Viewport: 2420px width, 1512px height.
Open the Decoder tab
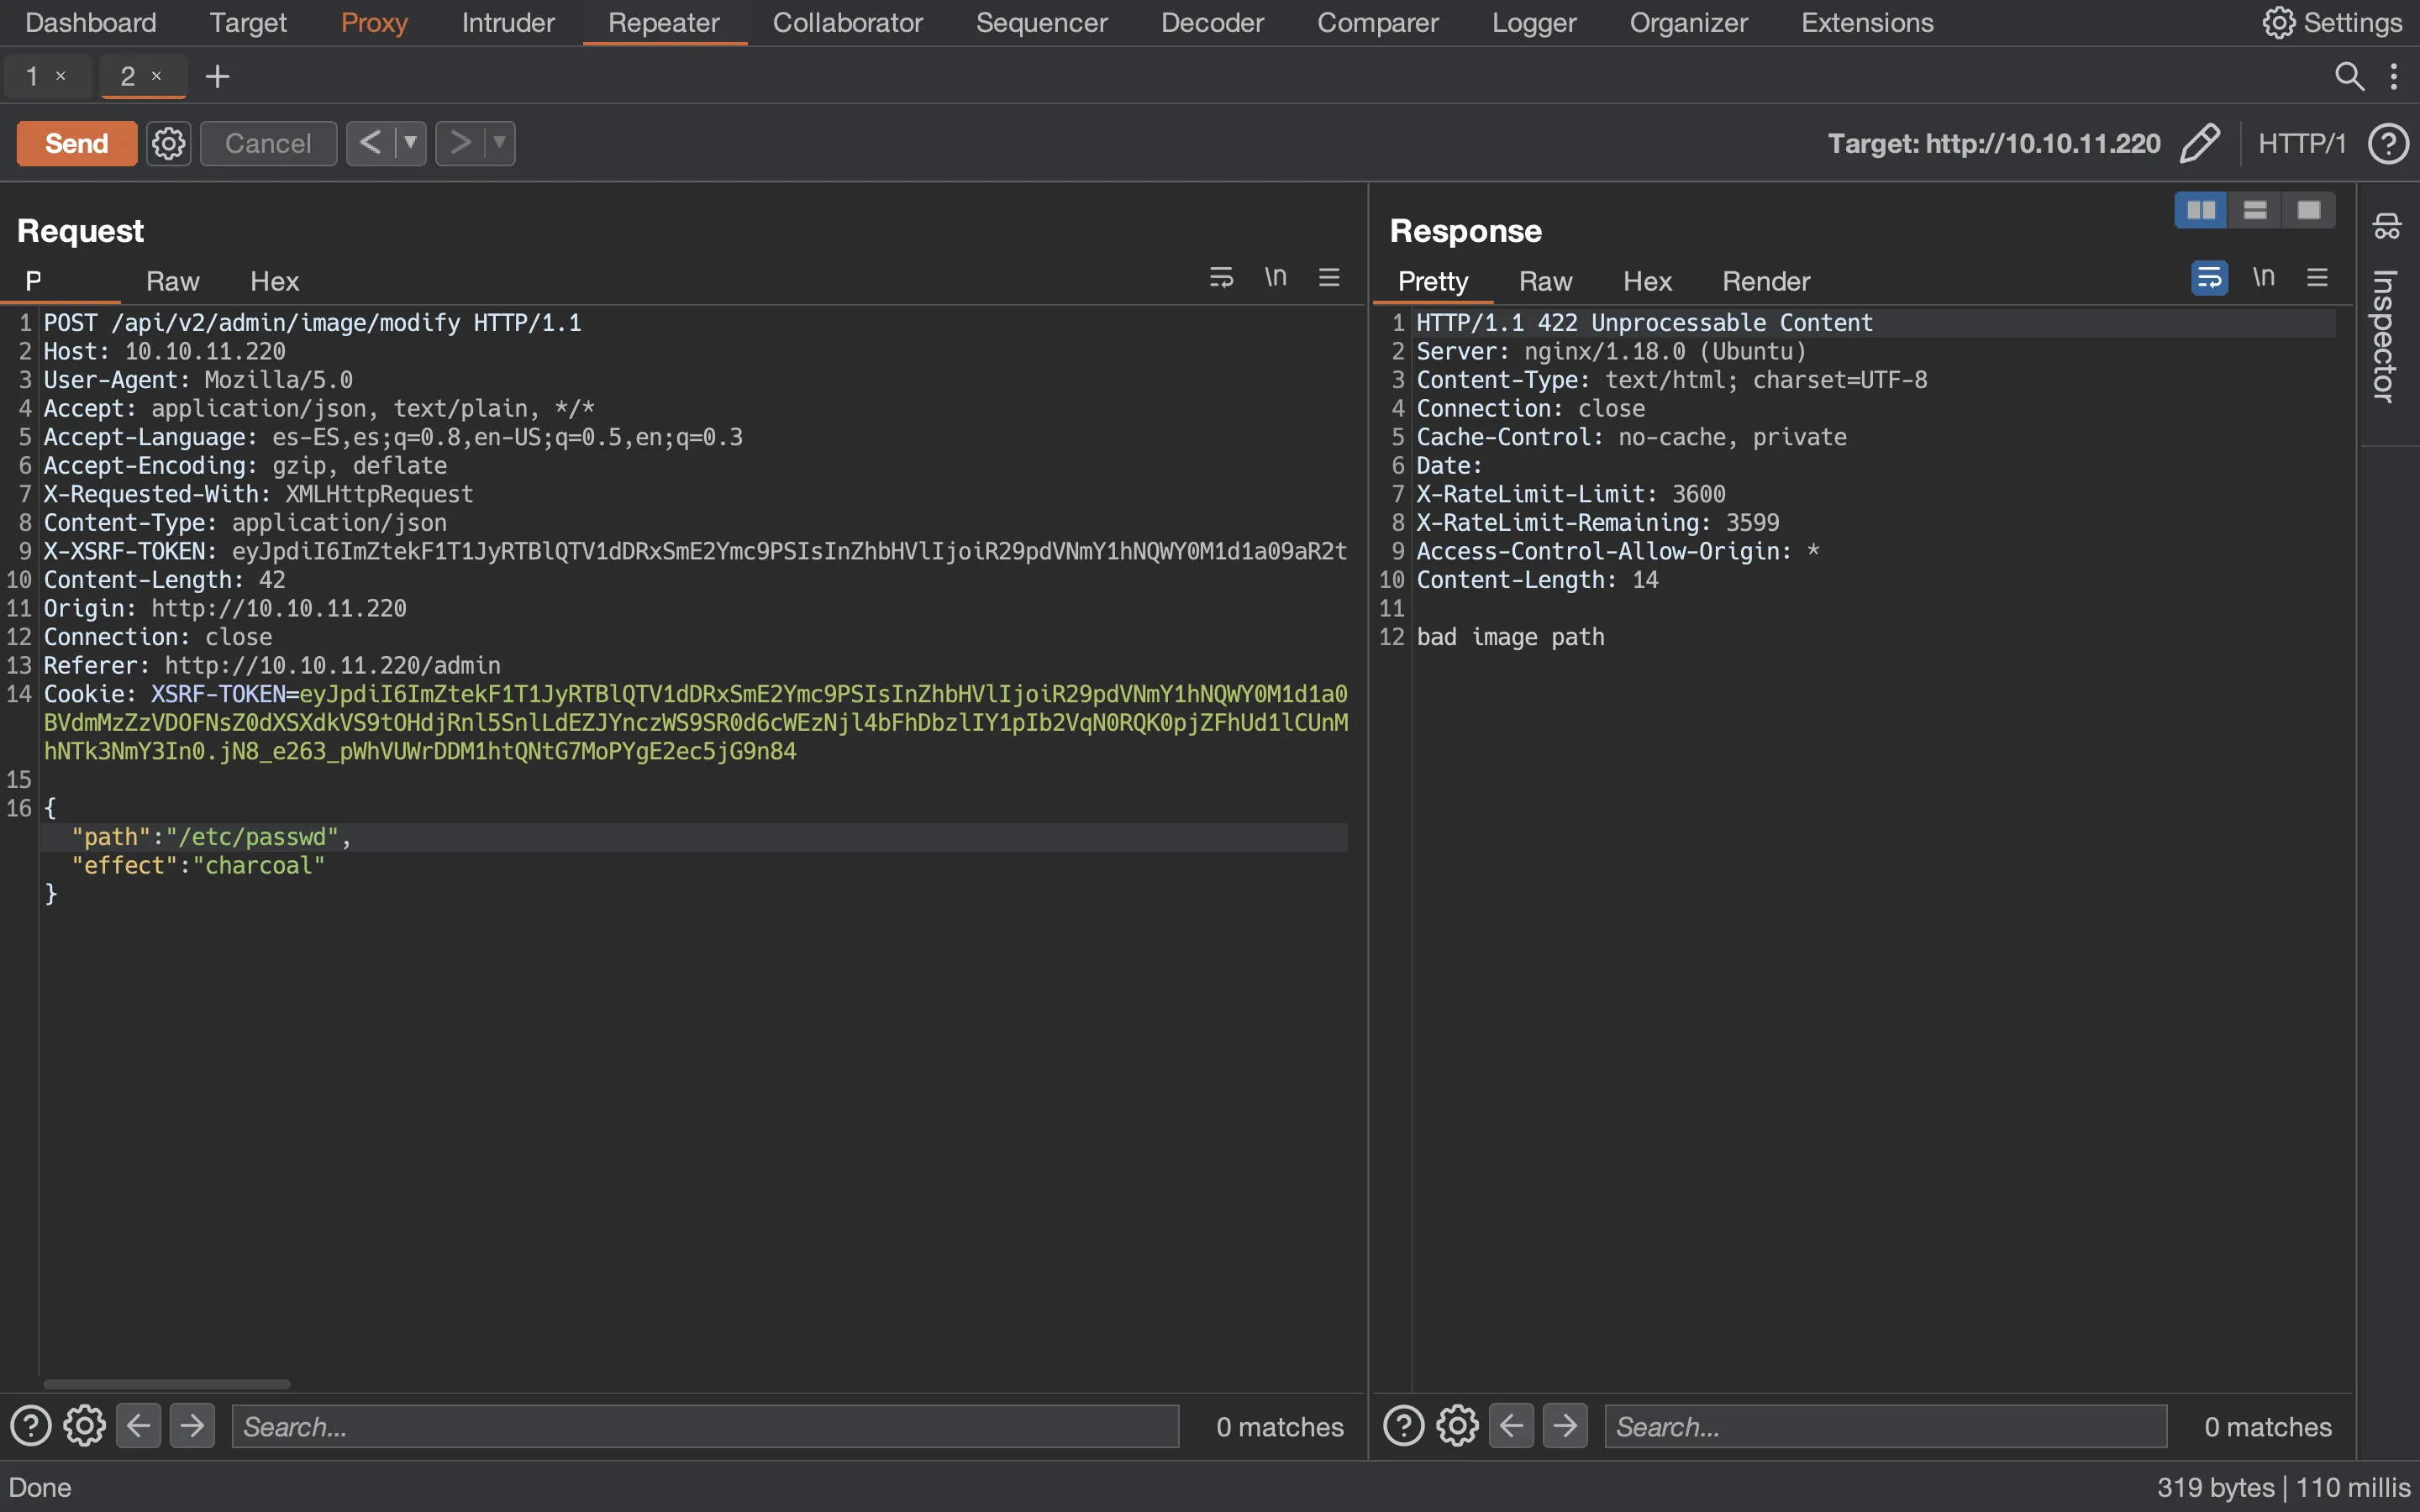coord(1212,22)
